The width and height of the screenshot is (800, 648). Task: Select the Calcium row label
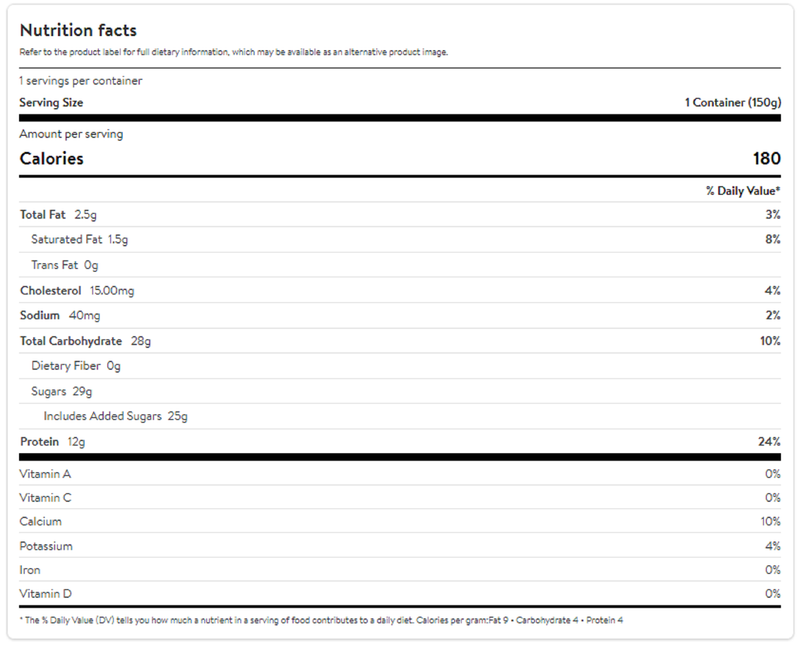coord(41,522)
